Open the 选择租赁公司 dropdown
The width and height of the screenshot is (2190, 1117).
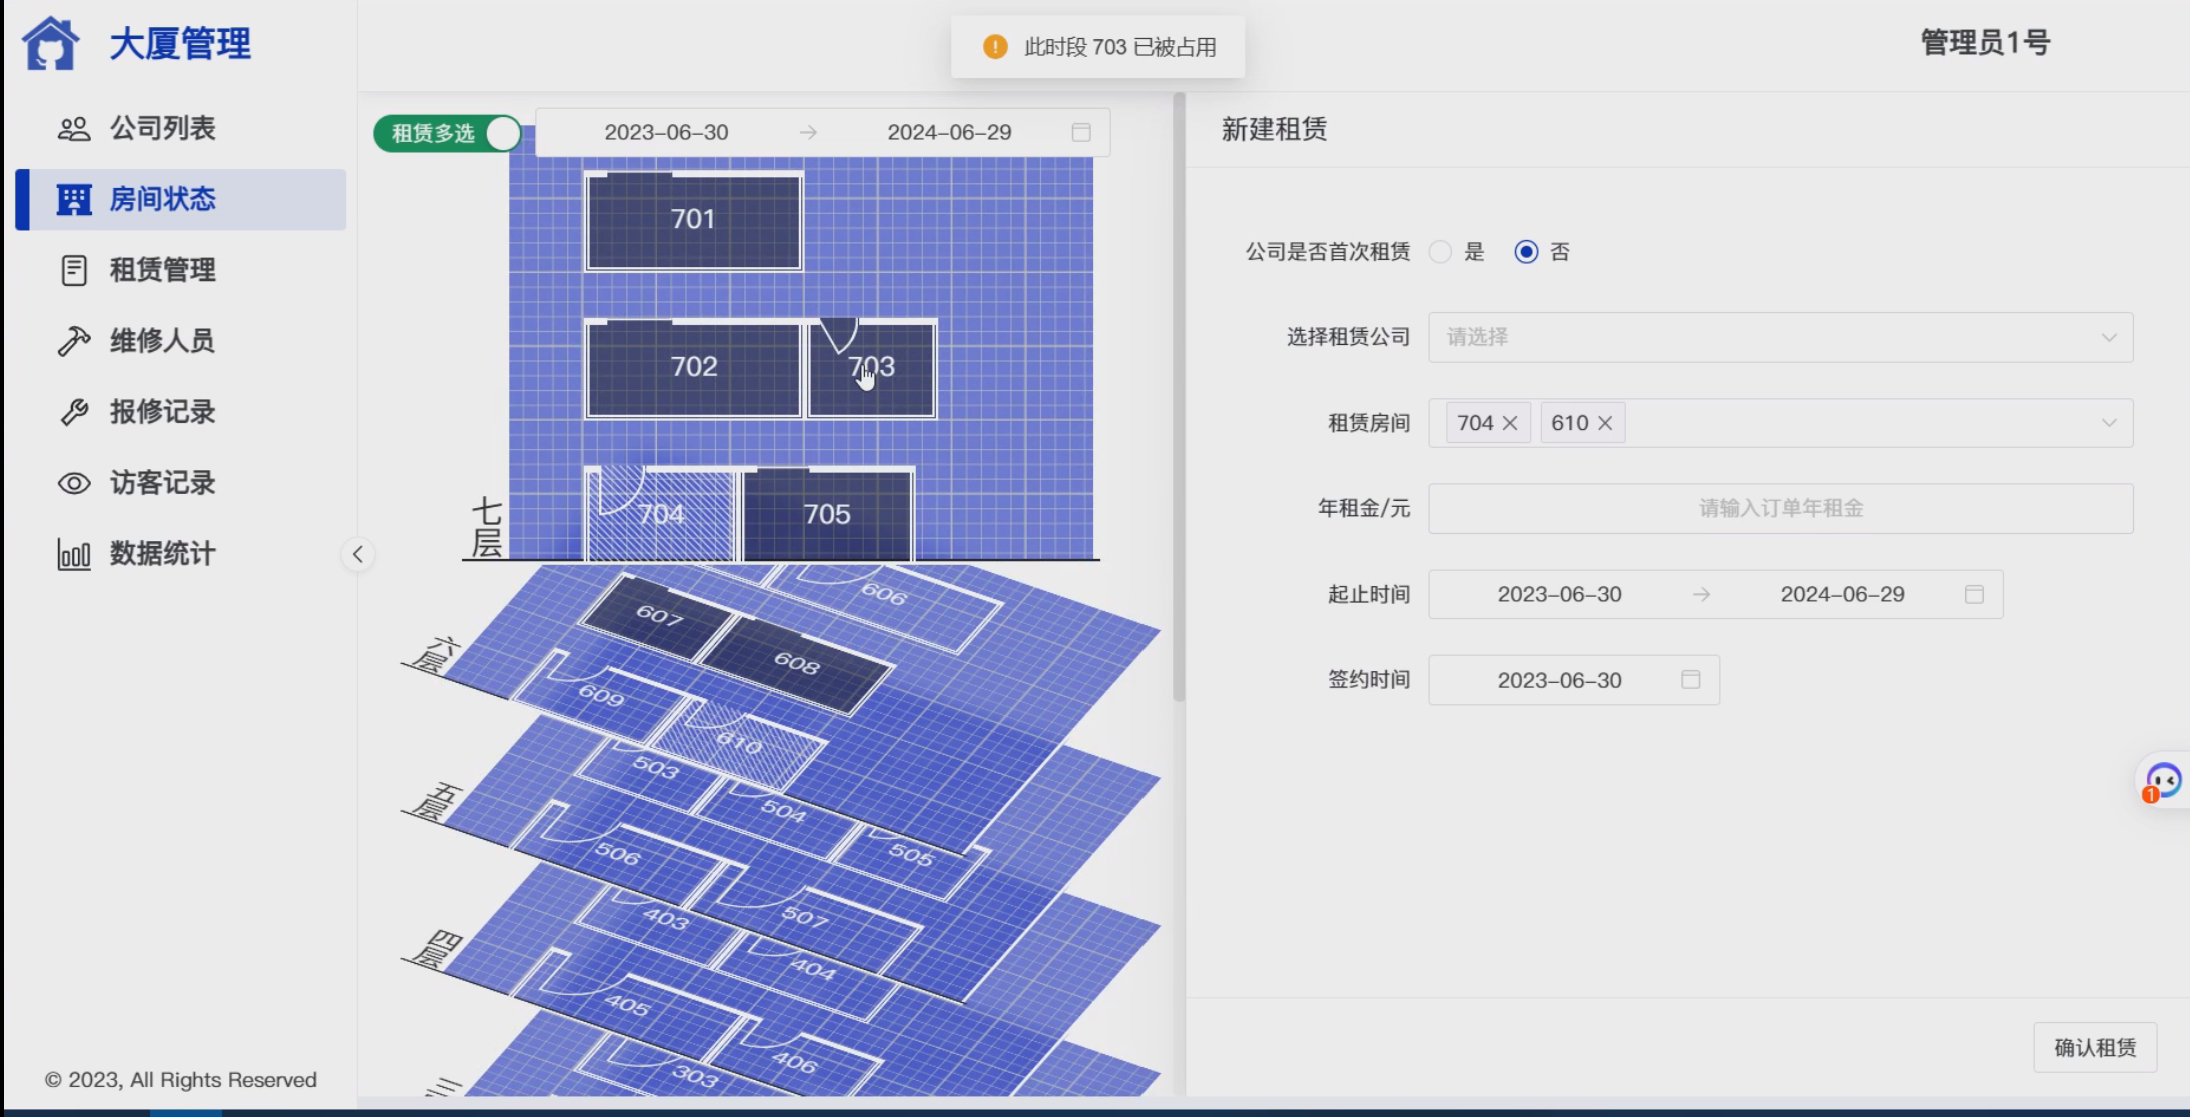1779,337
